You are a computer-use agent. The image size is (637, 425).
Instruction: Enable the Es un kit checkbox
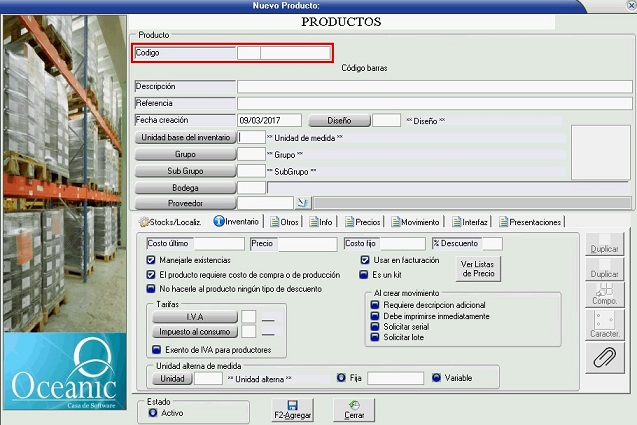pos(365,273)
